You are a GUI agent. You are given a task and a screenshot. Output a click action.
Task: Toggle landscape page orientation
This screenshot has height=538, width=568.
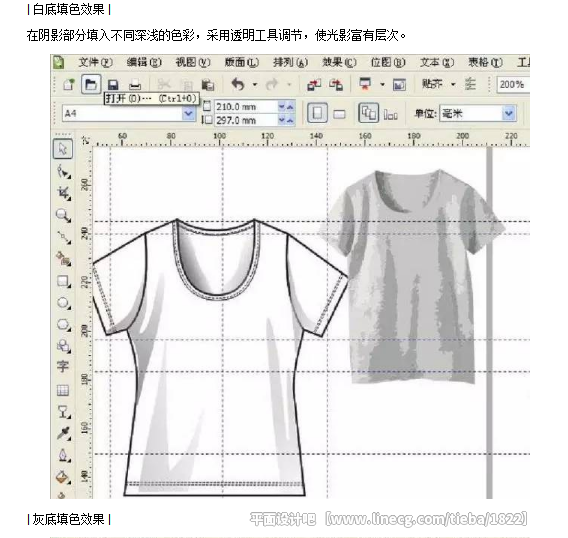339,114
